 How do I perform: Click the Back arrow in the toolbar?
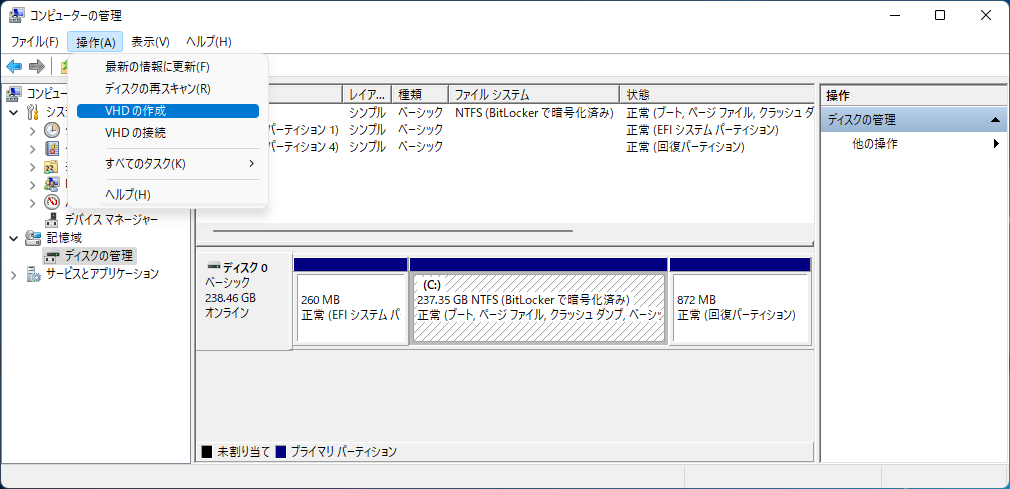click(14, 66)
